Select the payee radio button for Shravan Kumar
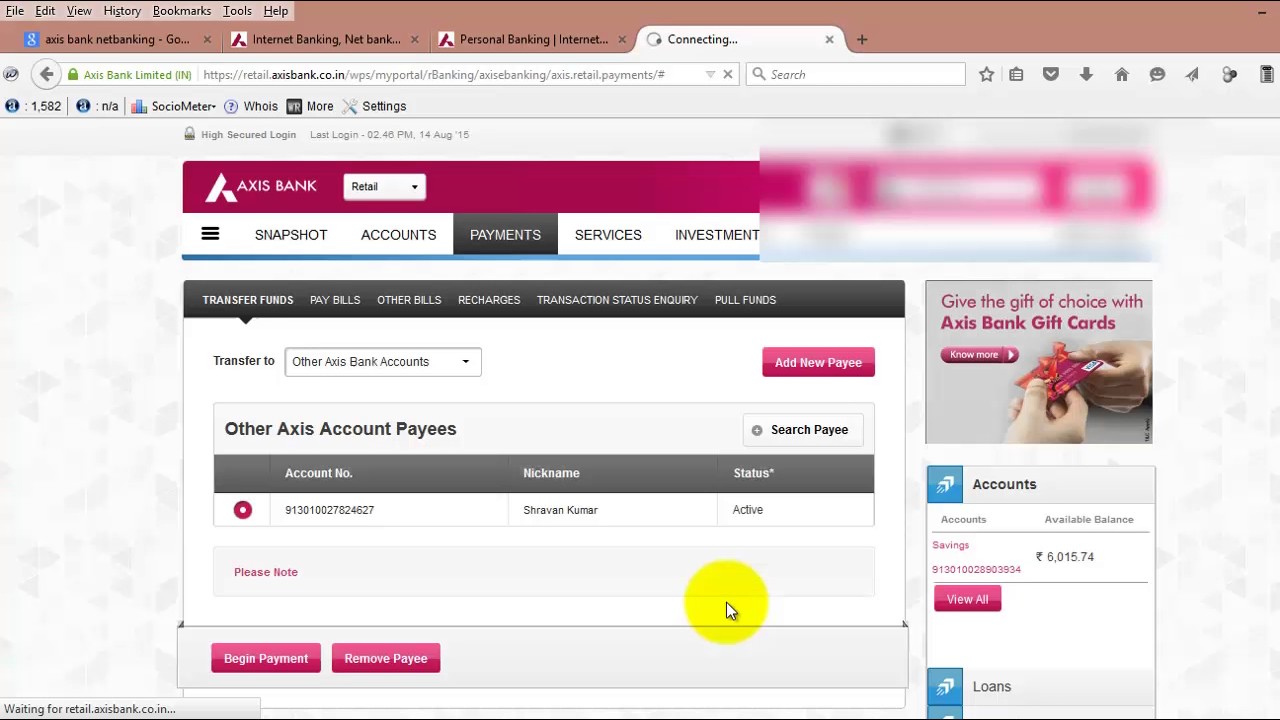Viewport: 1280px width, 720px height. [x=242, y=510]
